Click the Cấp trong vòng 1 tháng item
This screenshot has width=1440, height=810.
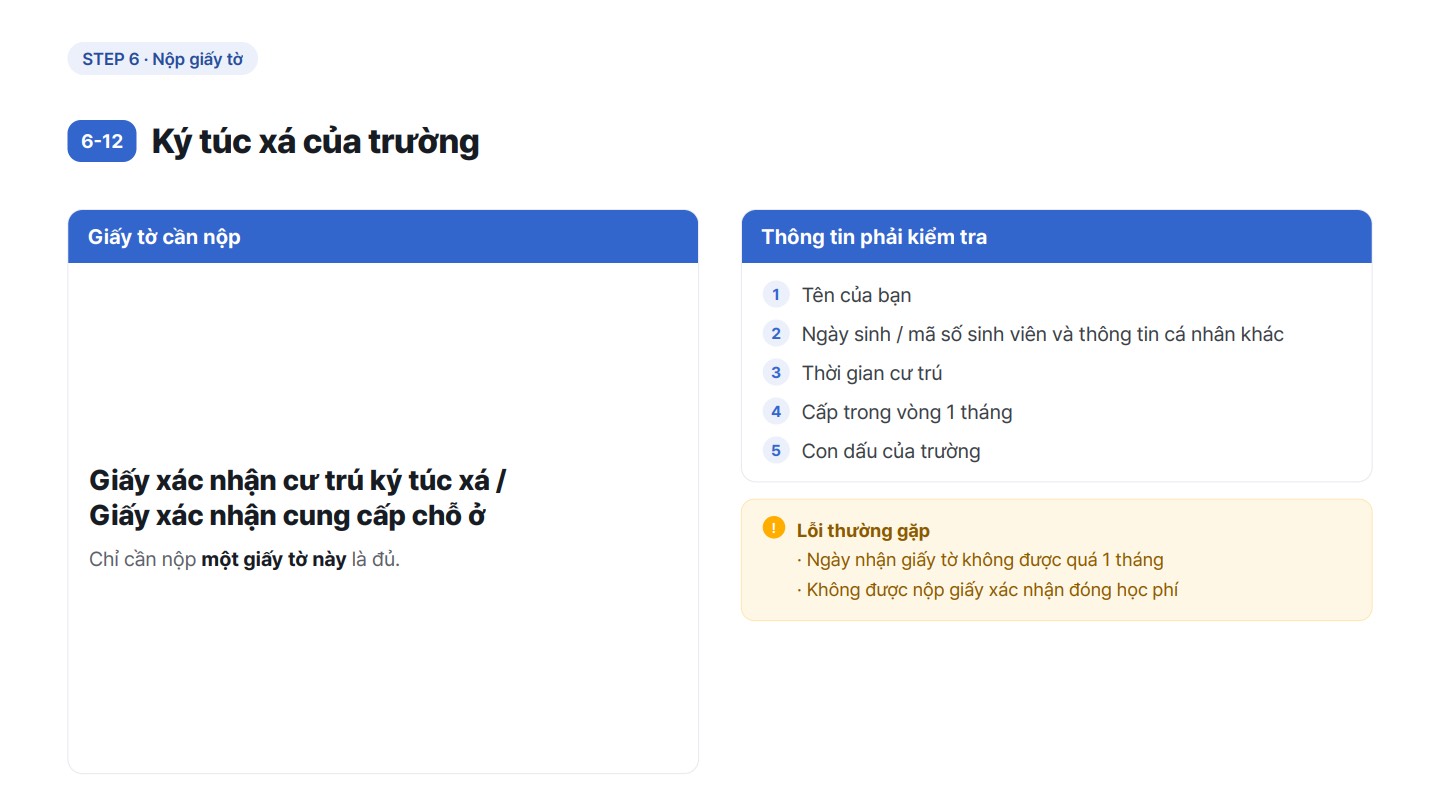(x=907, y=412)
